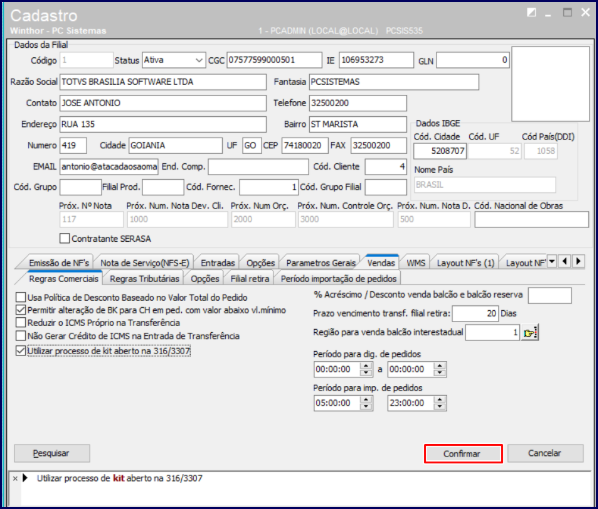Click the Cancelar button
The height and width of the screenshot is (509, 598).
pos(545,453)
